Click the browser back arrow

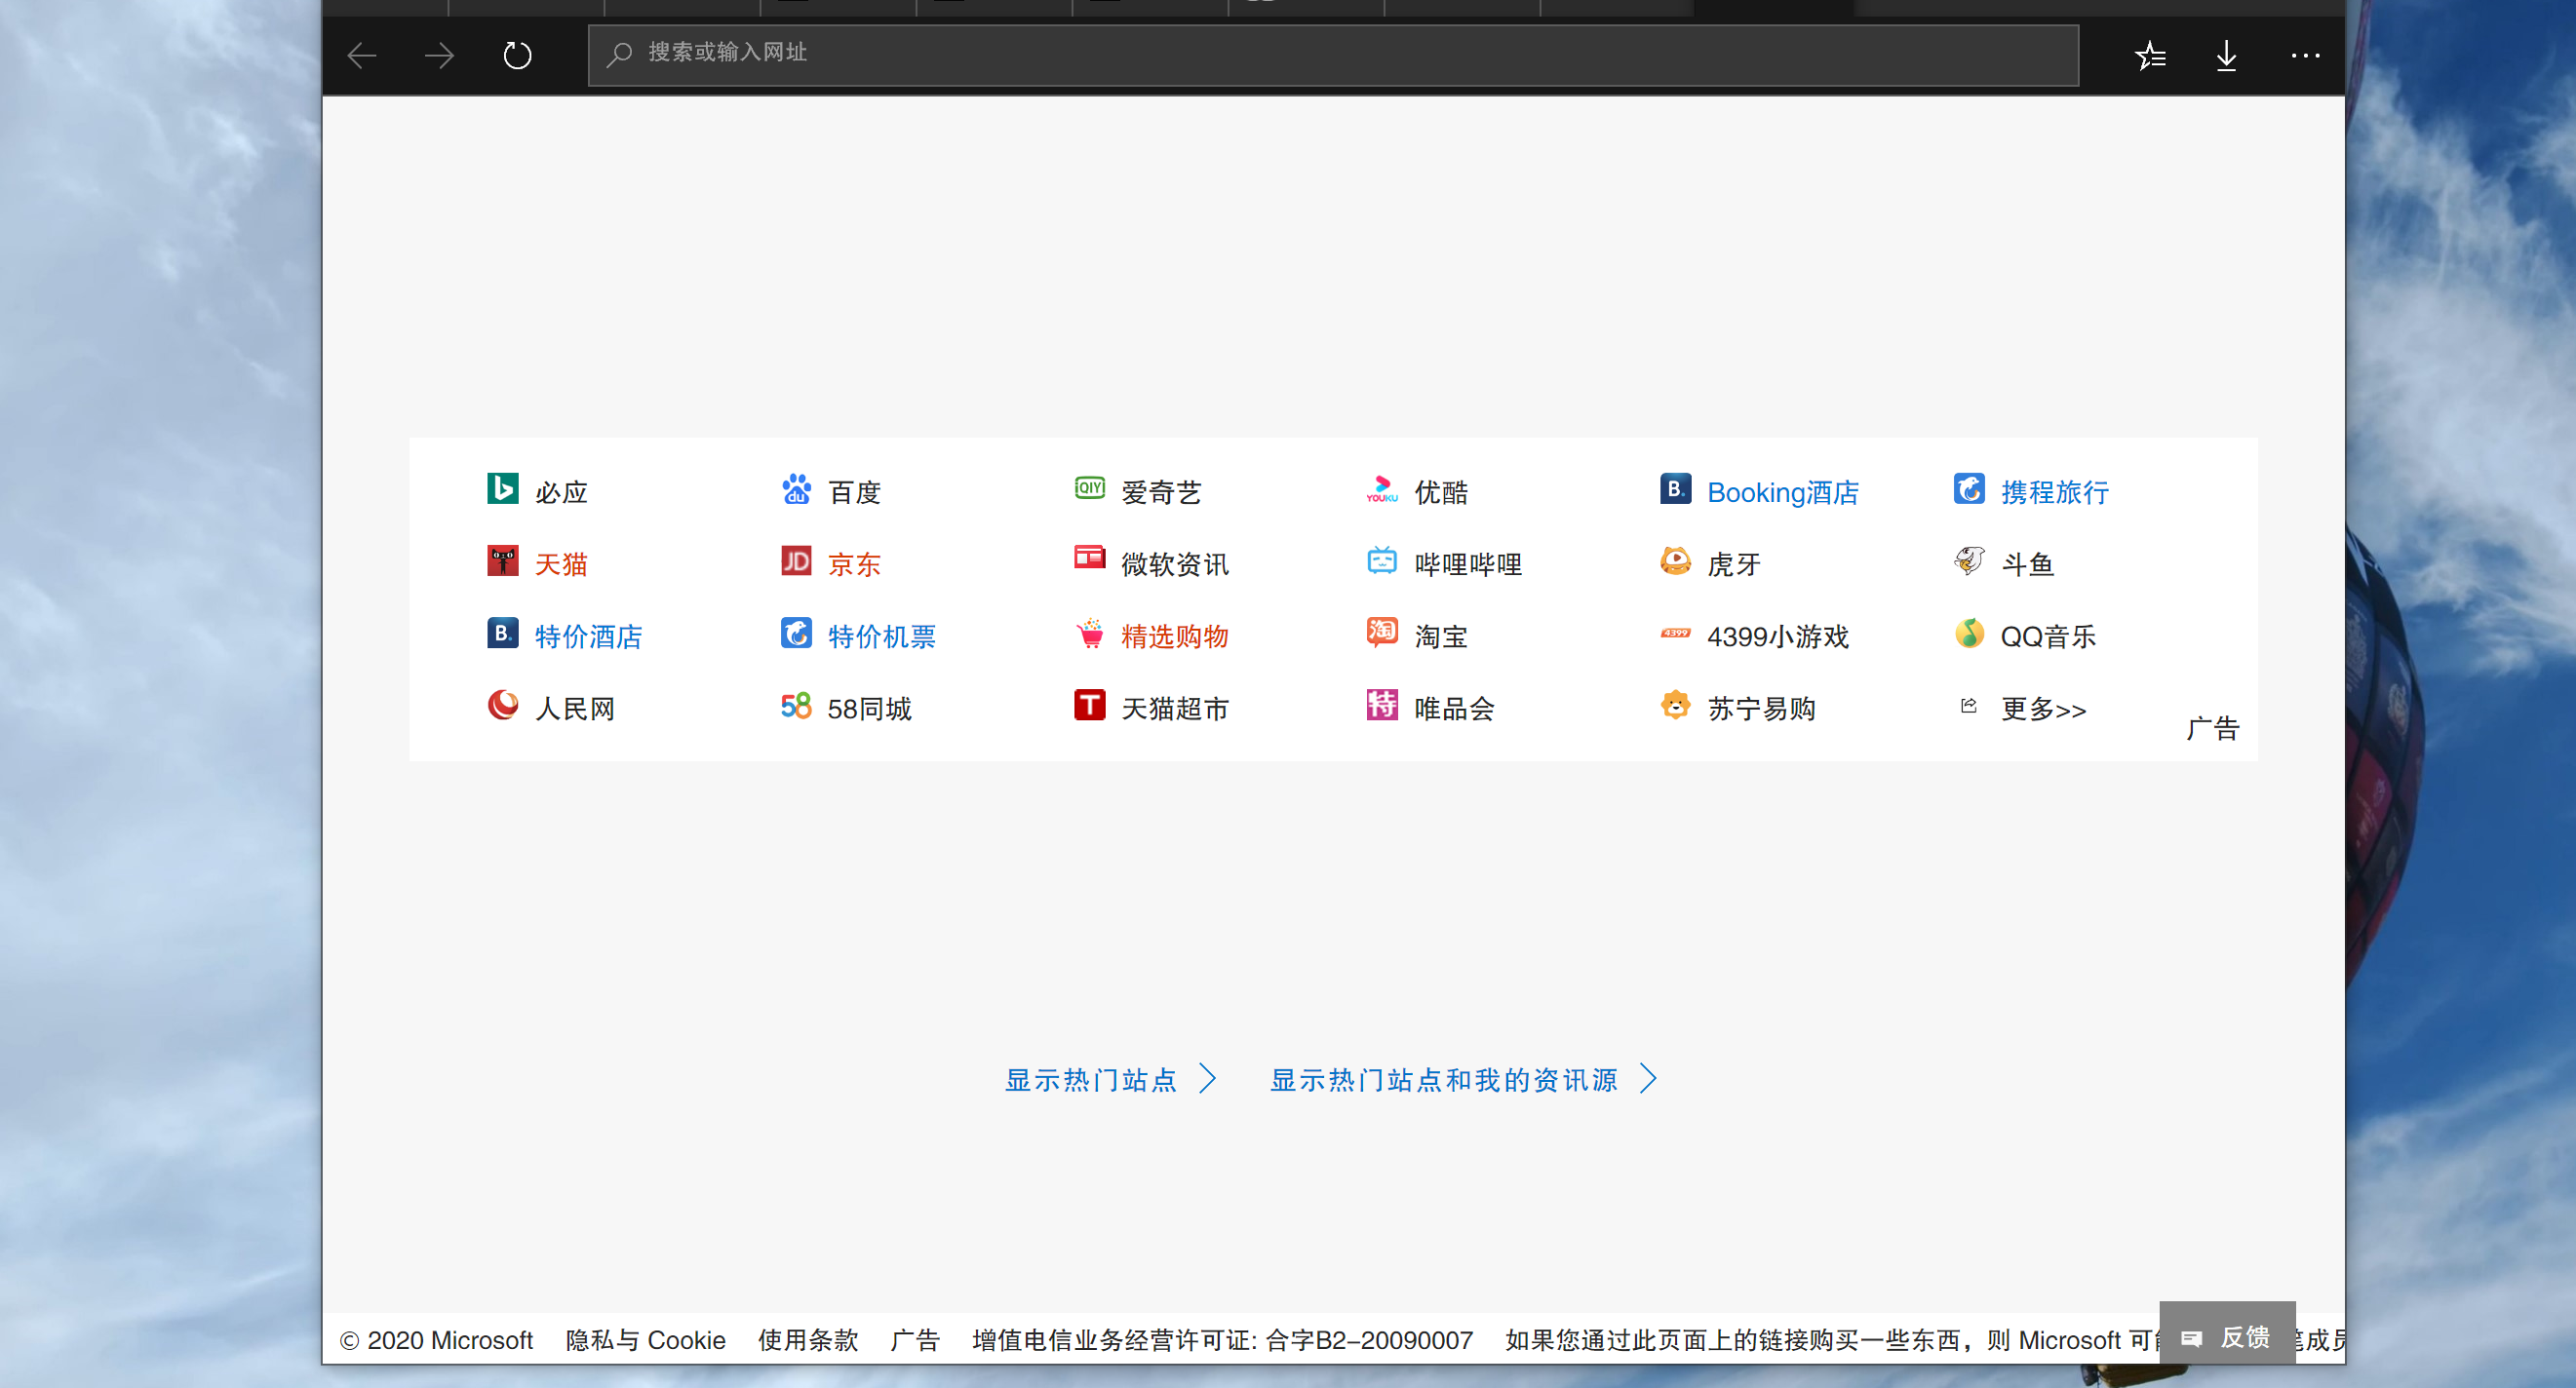[x=362, y=55]
